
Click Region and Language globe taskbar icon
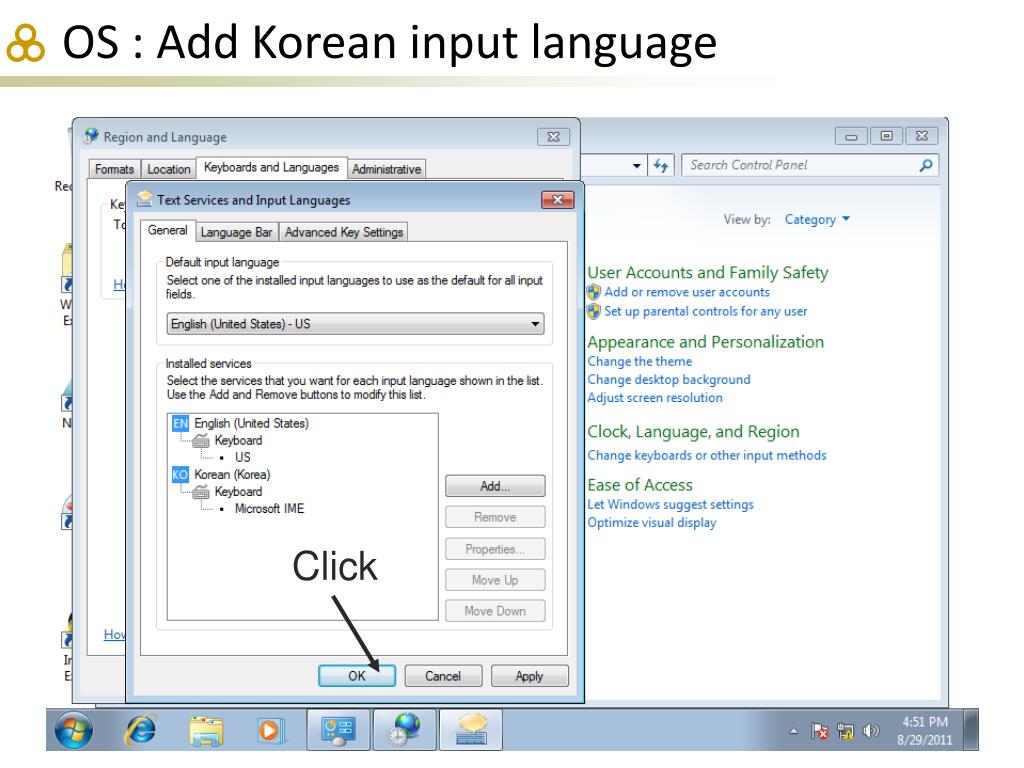click(x=405, y=729)
